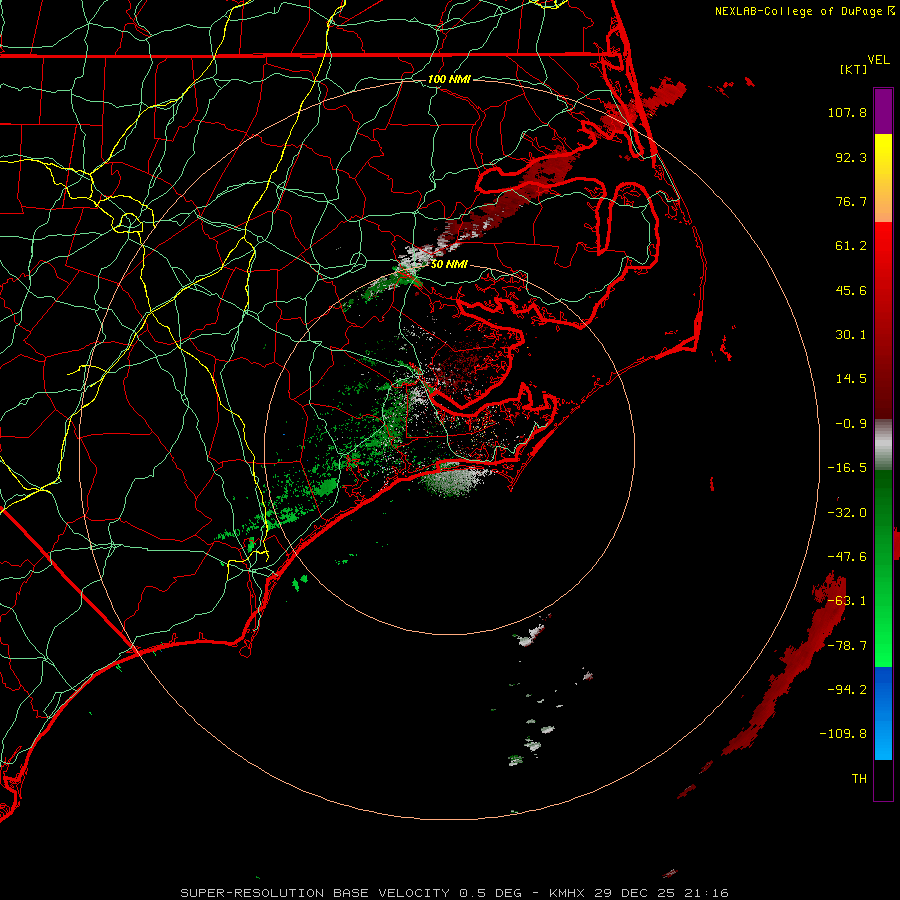Select the 61.2 velocity scale value
The width and height of the screenshot is (900, 900).
851,246
